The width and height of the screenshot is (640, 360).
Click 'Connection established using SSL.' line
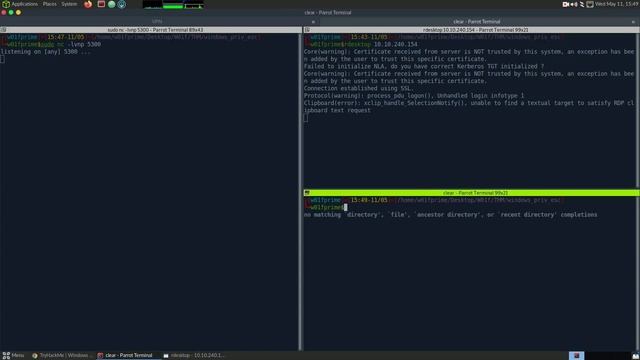coord(359,89)
